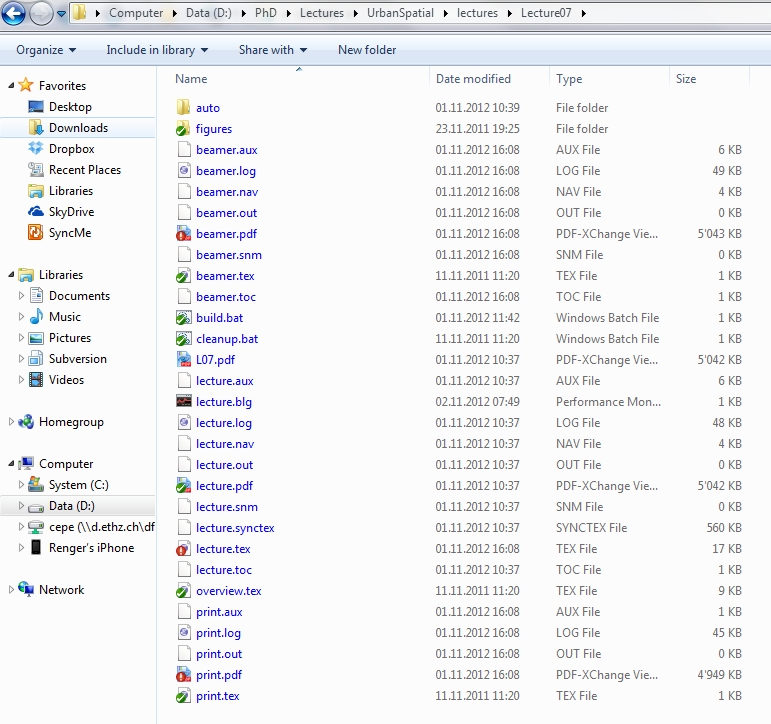Expand the Network node
The height and width of the screenshot is (724, 771).
pos(11,589)
